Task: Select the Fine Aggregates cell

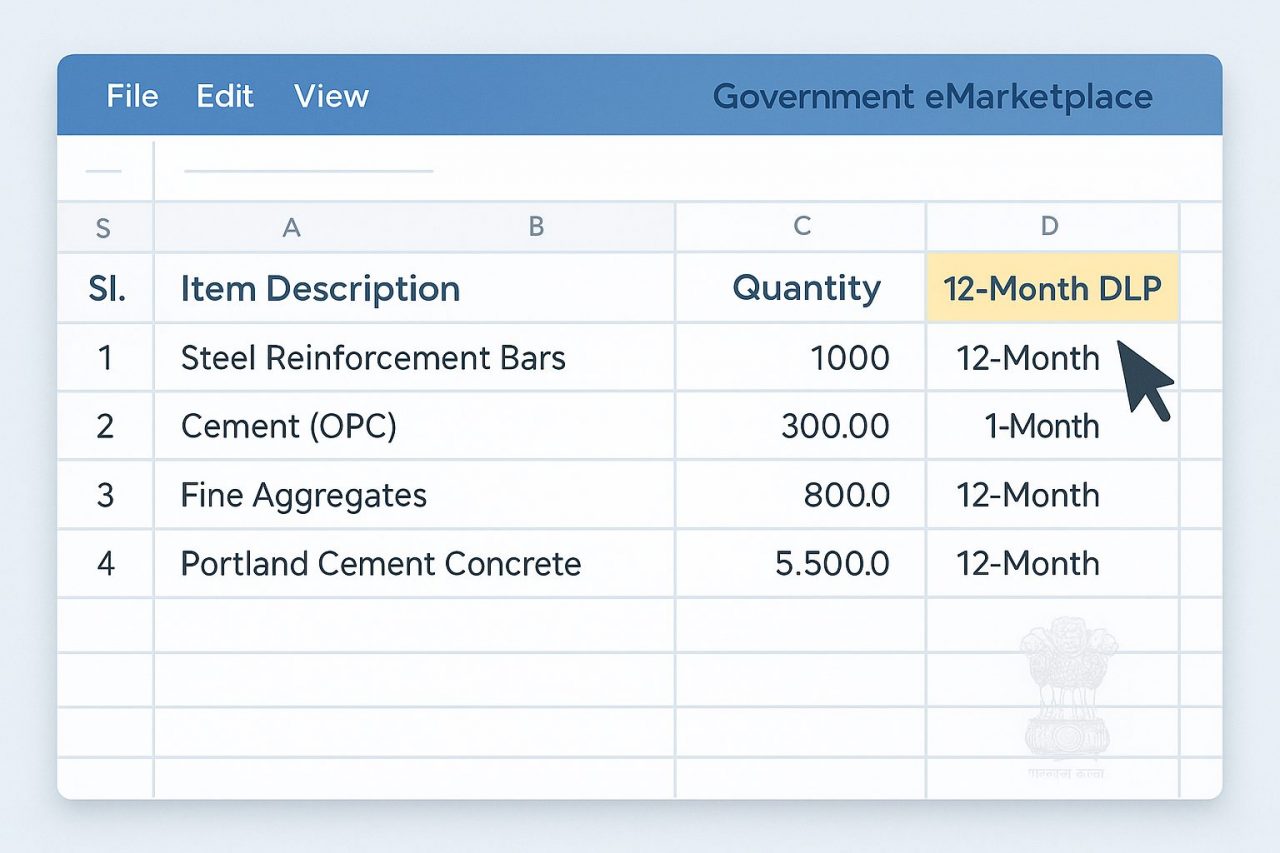Action: tap(415, 495)
